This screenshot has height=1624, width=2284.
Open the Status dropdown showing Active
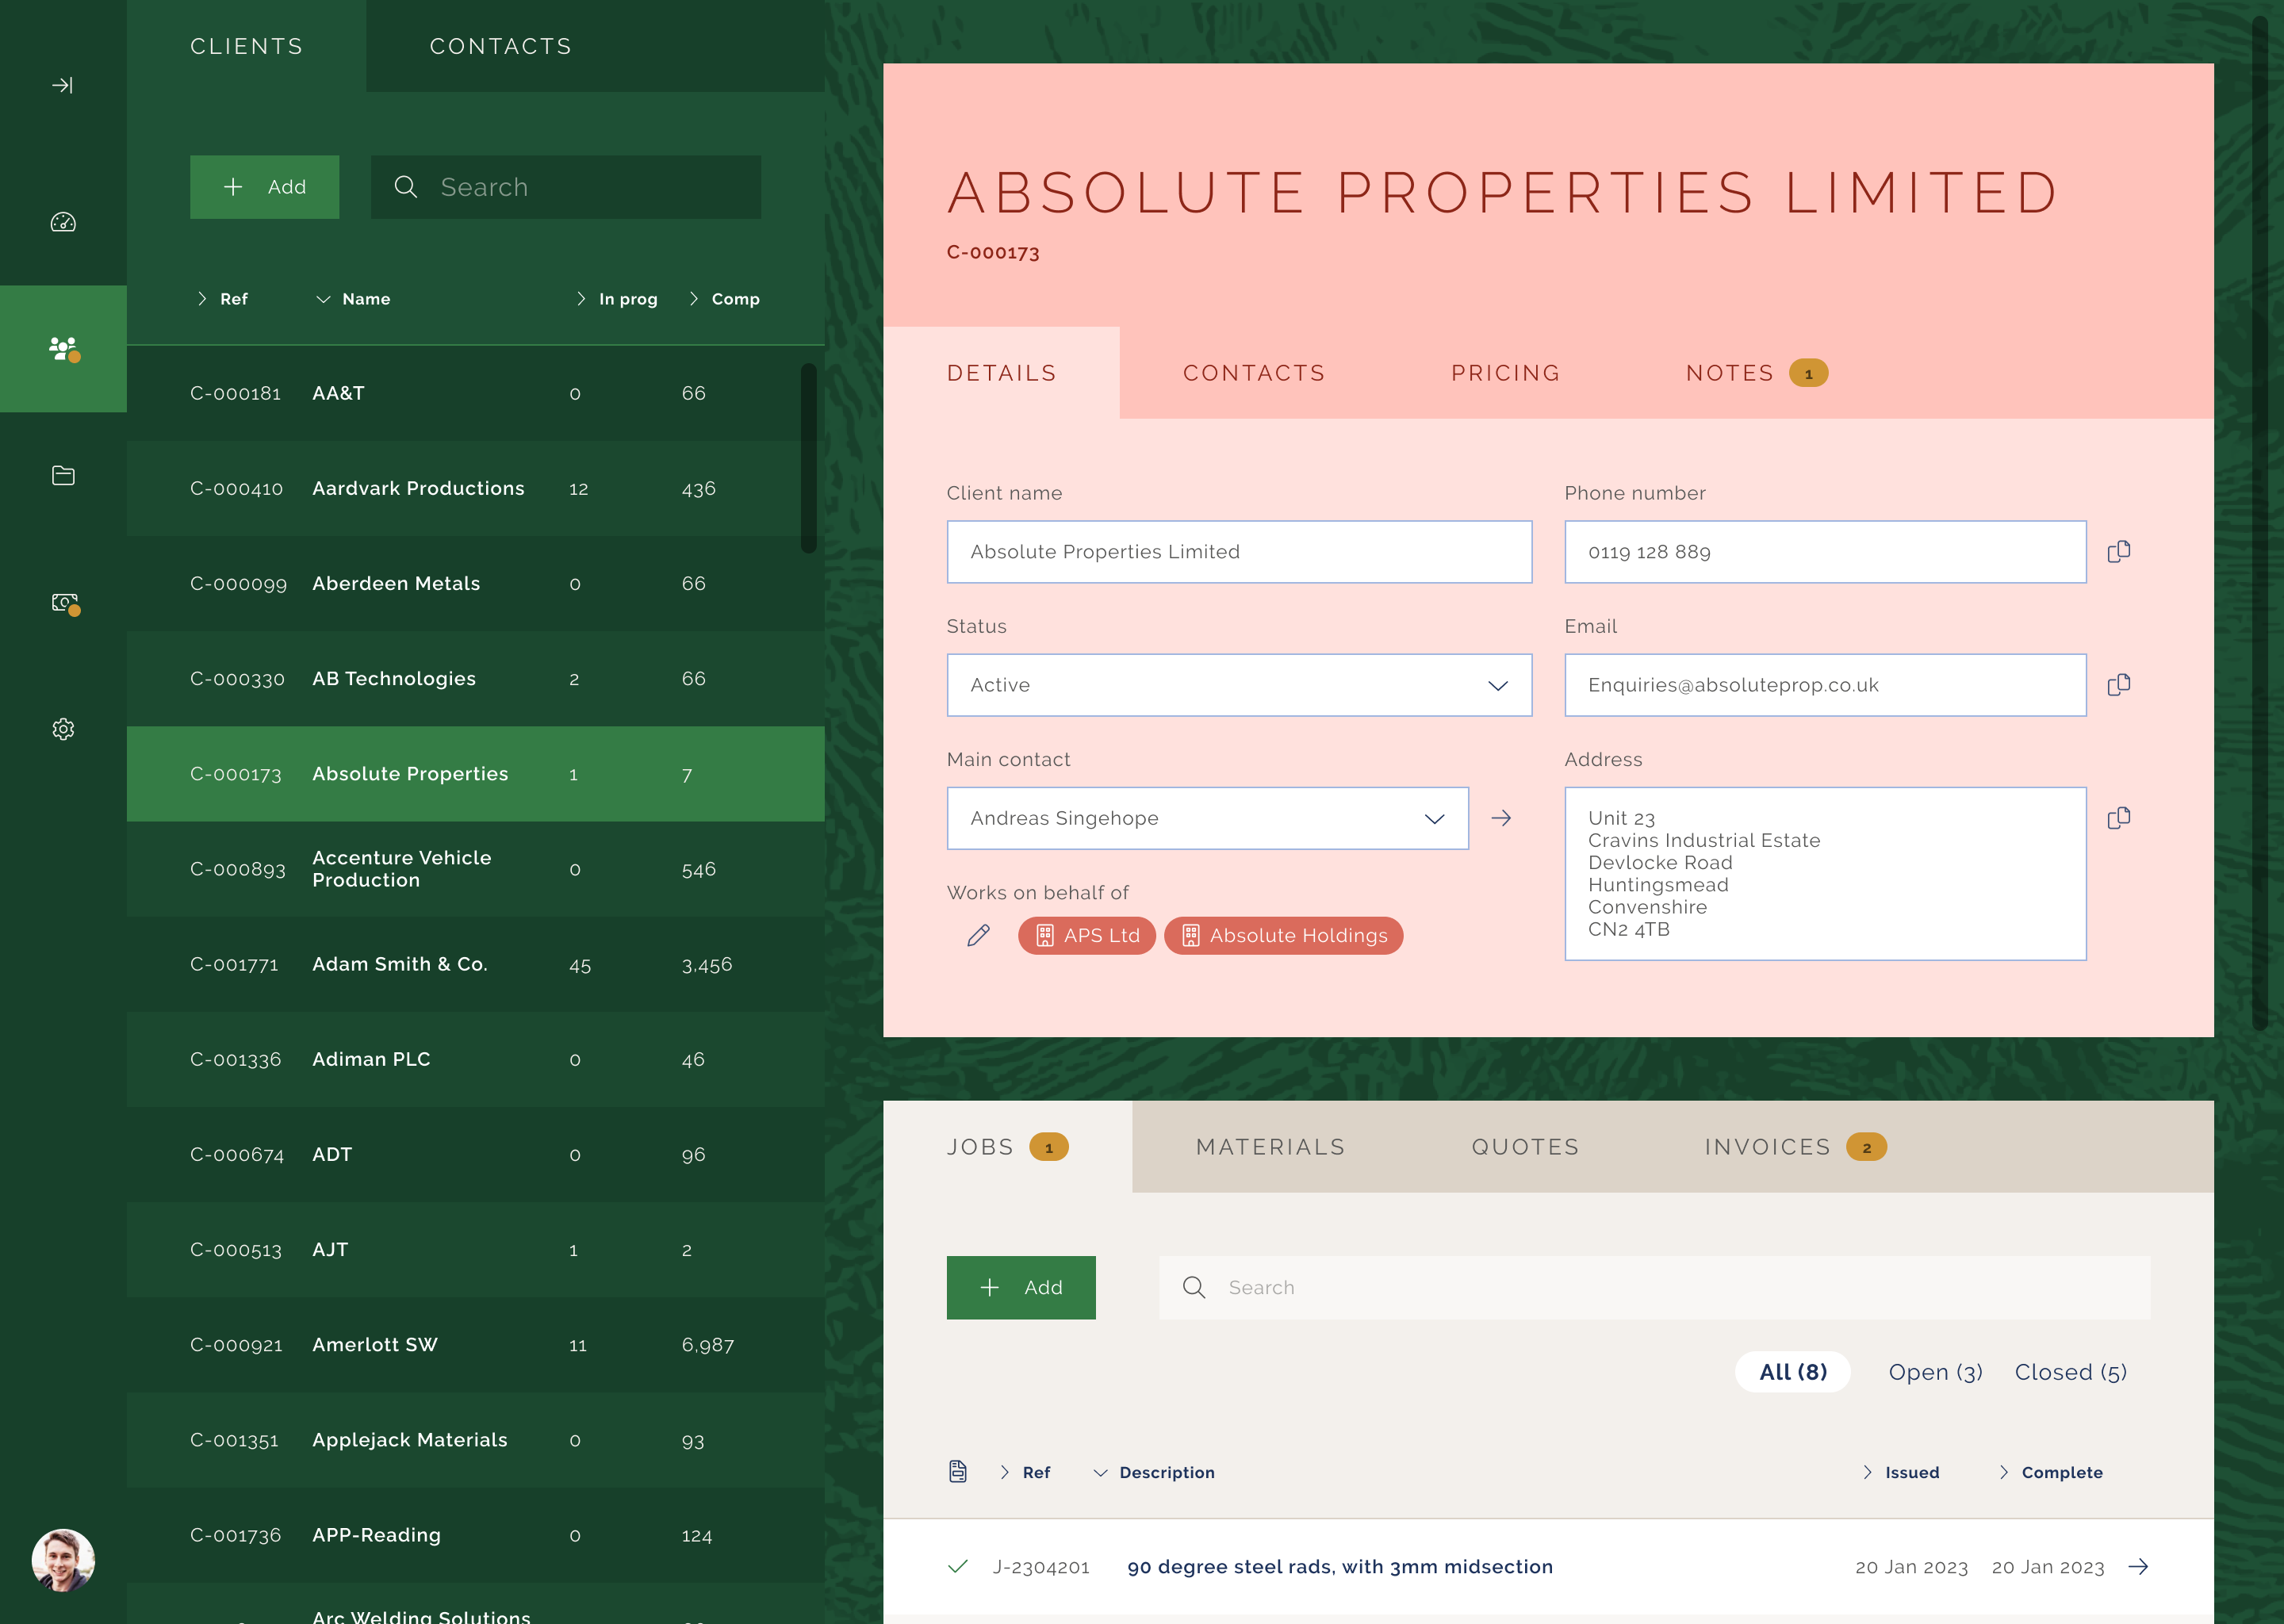(x=1238, y=685)
